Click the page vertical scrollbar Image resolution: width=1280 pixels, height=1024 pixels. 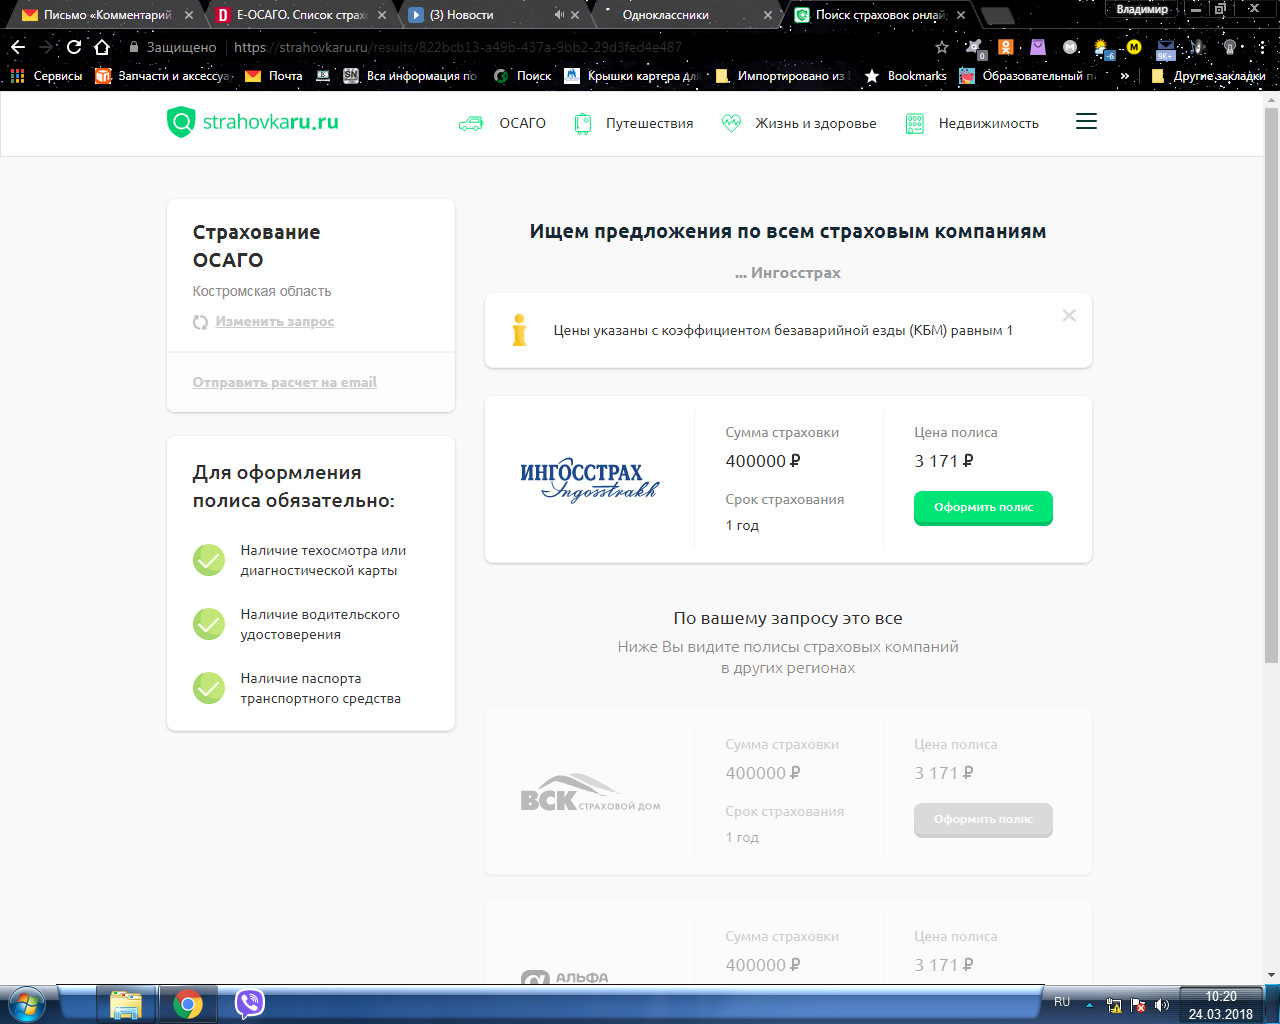click(1271, 400)
